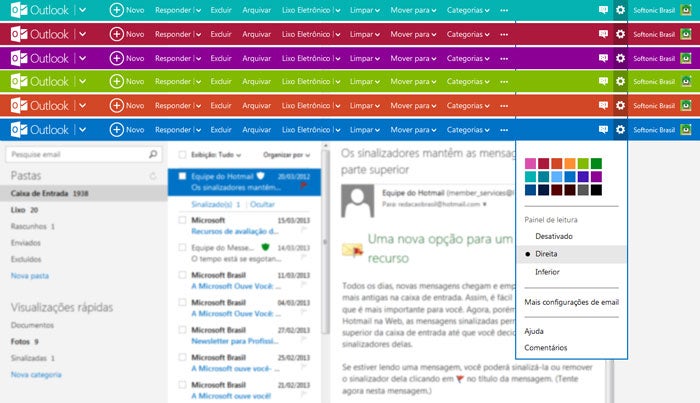The height and width of the screenshot is (403, 700).
Task: Check the select-all box beside Exibição
Action: pos(180,155)
